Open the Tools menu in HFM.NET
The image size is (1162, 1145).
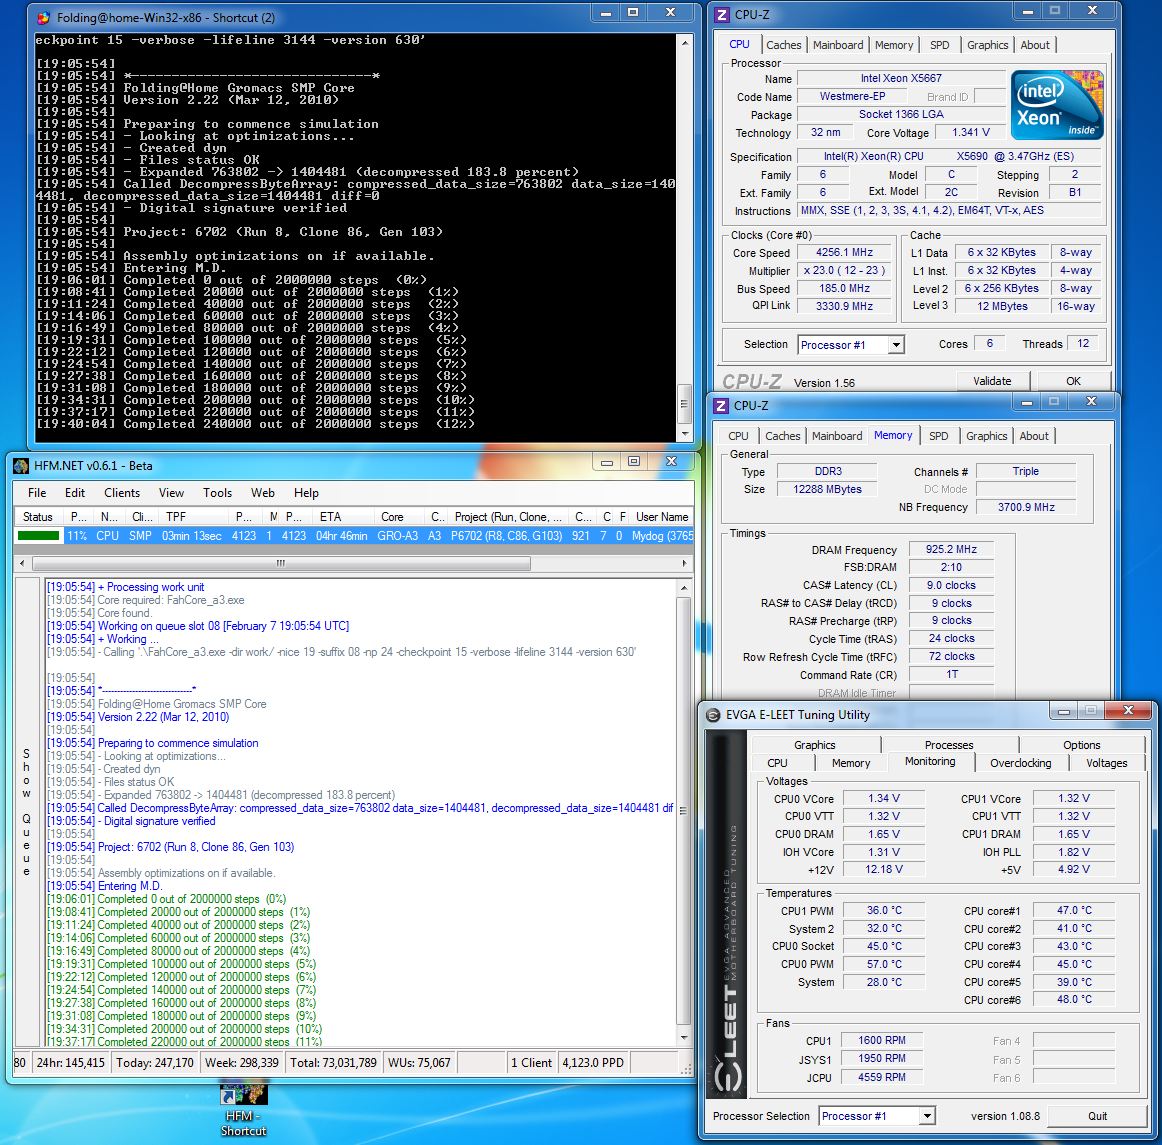(218, 493)
